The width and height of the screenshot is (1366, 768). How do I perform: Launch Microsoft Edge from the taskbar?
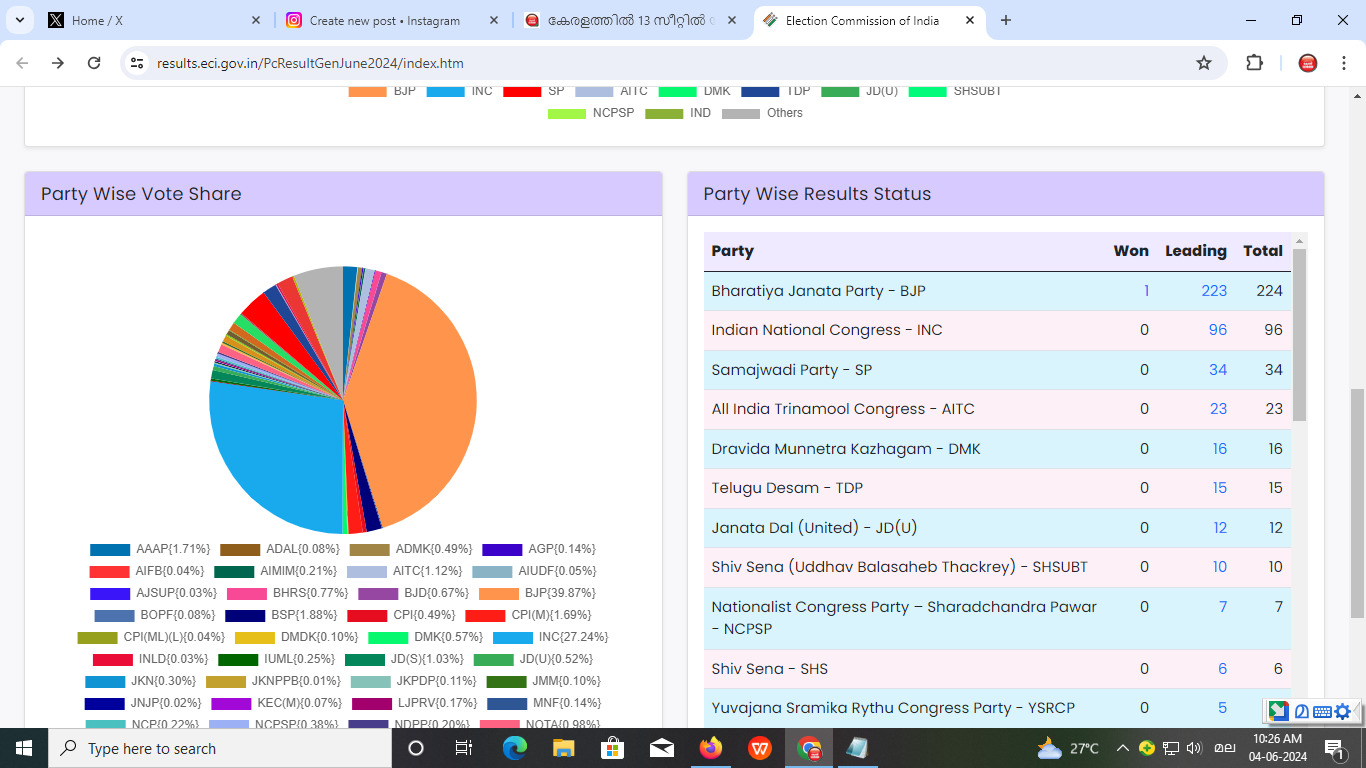click(x=515, y=748)
